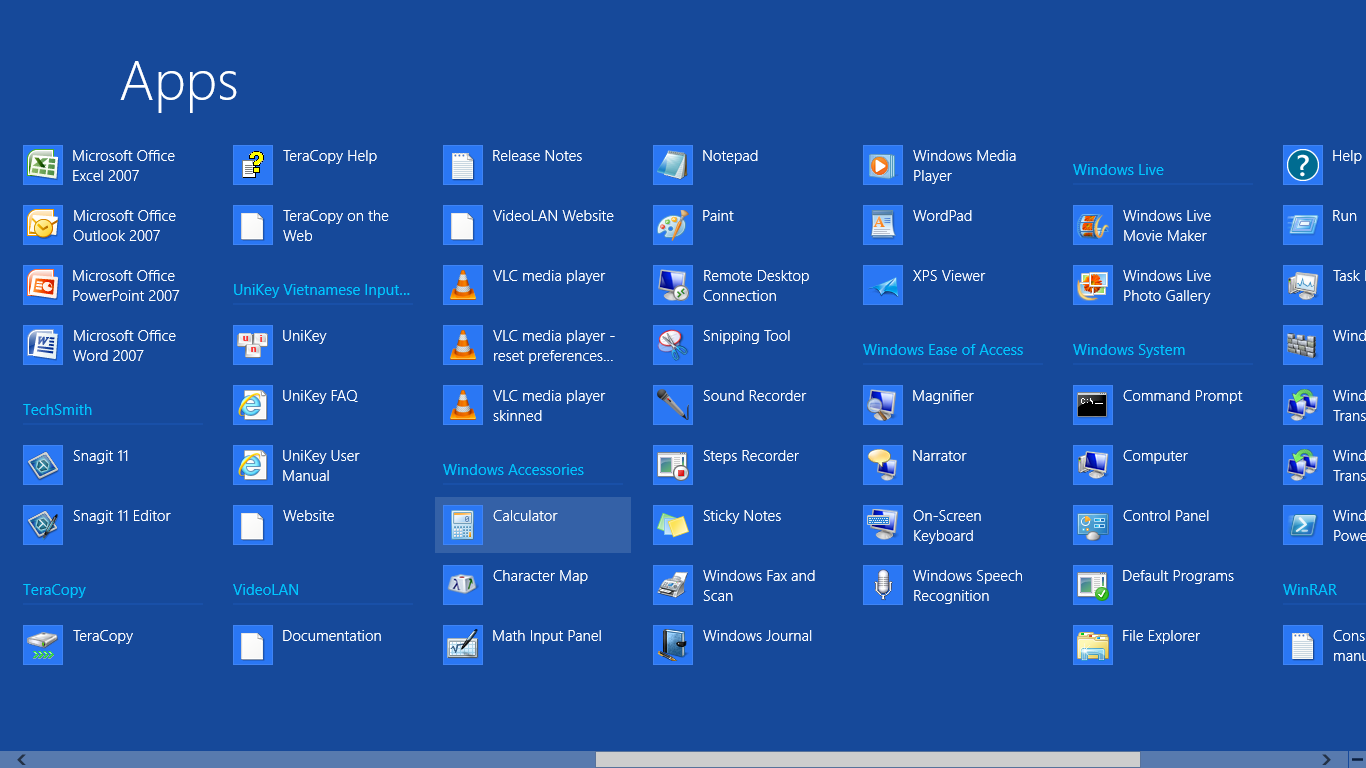Open the Snagit 11 app icon

43,465
